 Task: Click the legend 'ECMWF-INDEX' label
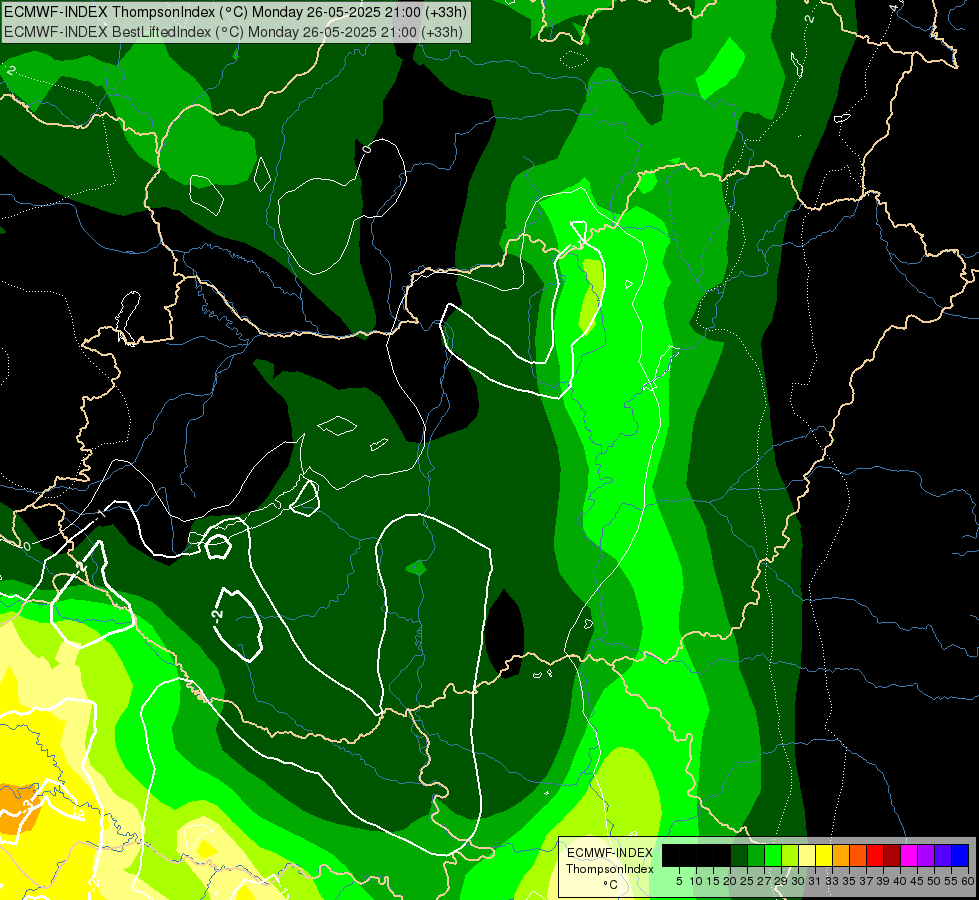(x=609, y=853)
